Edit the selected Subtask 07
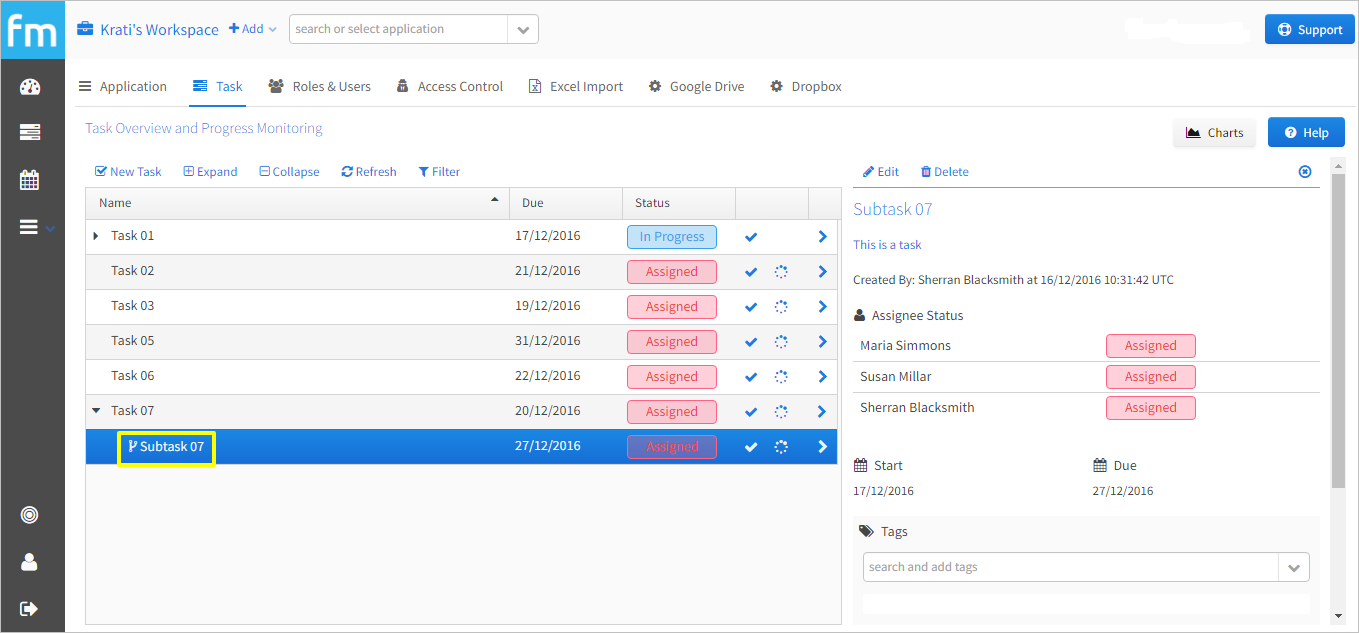 (x=880, y=171)
